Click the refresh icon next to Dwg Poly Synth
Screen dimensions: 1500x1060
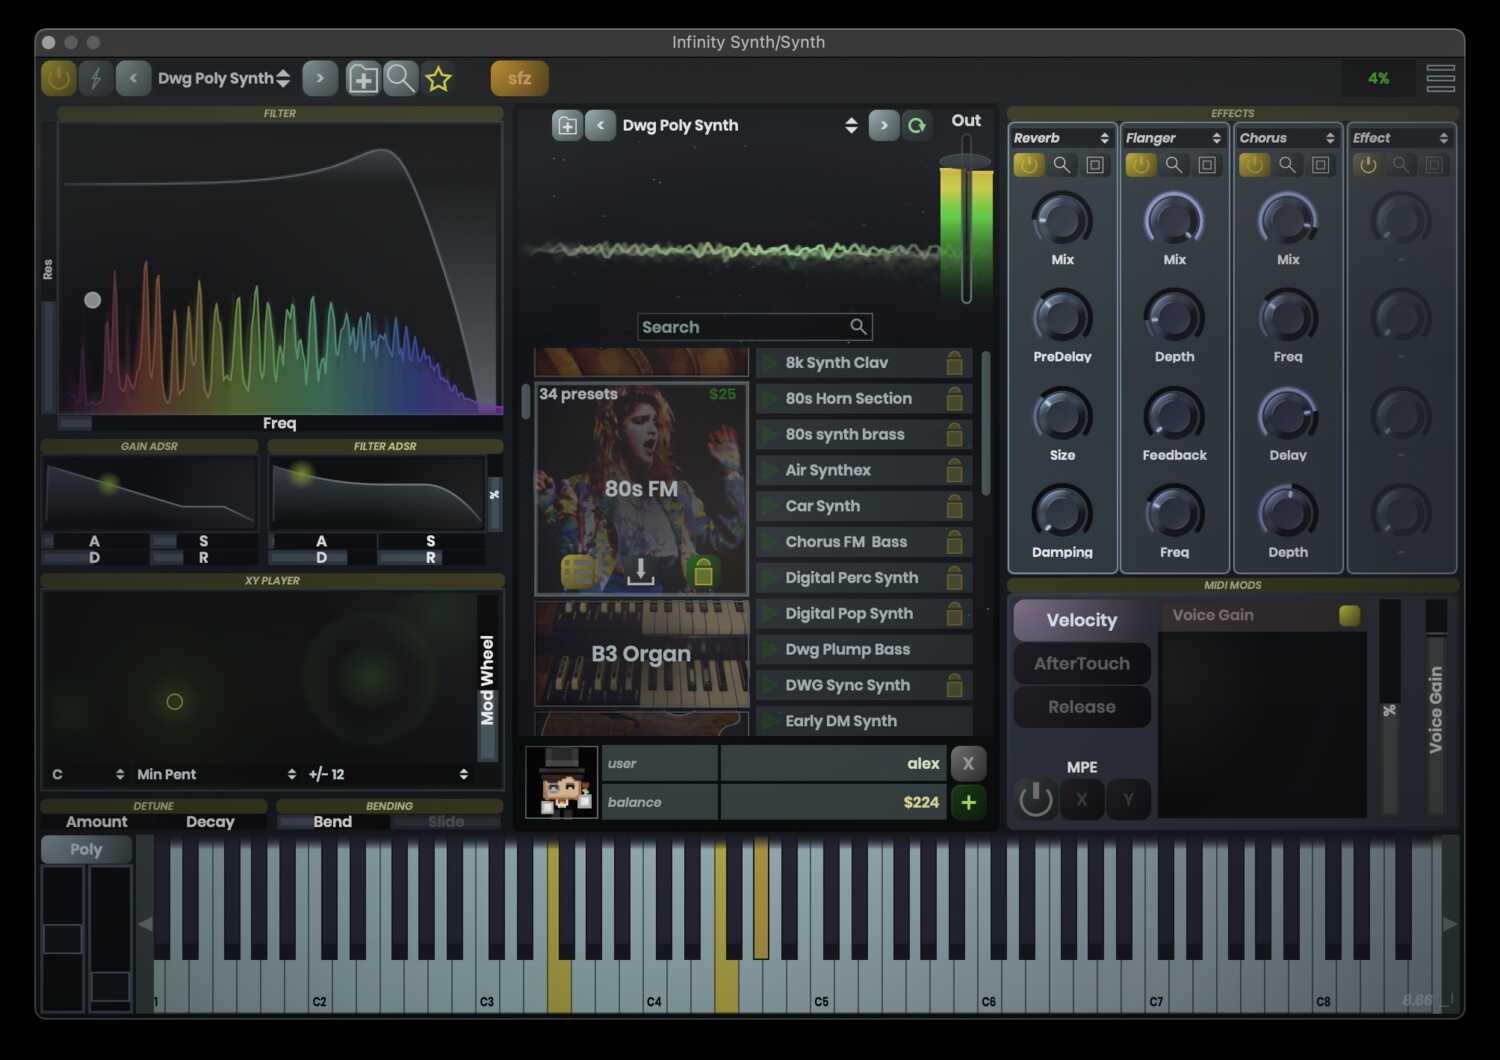coord(918,125)
